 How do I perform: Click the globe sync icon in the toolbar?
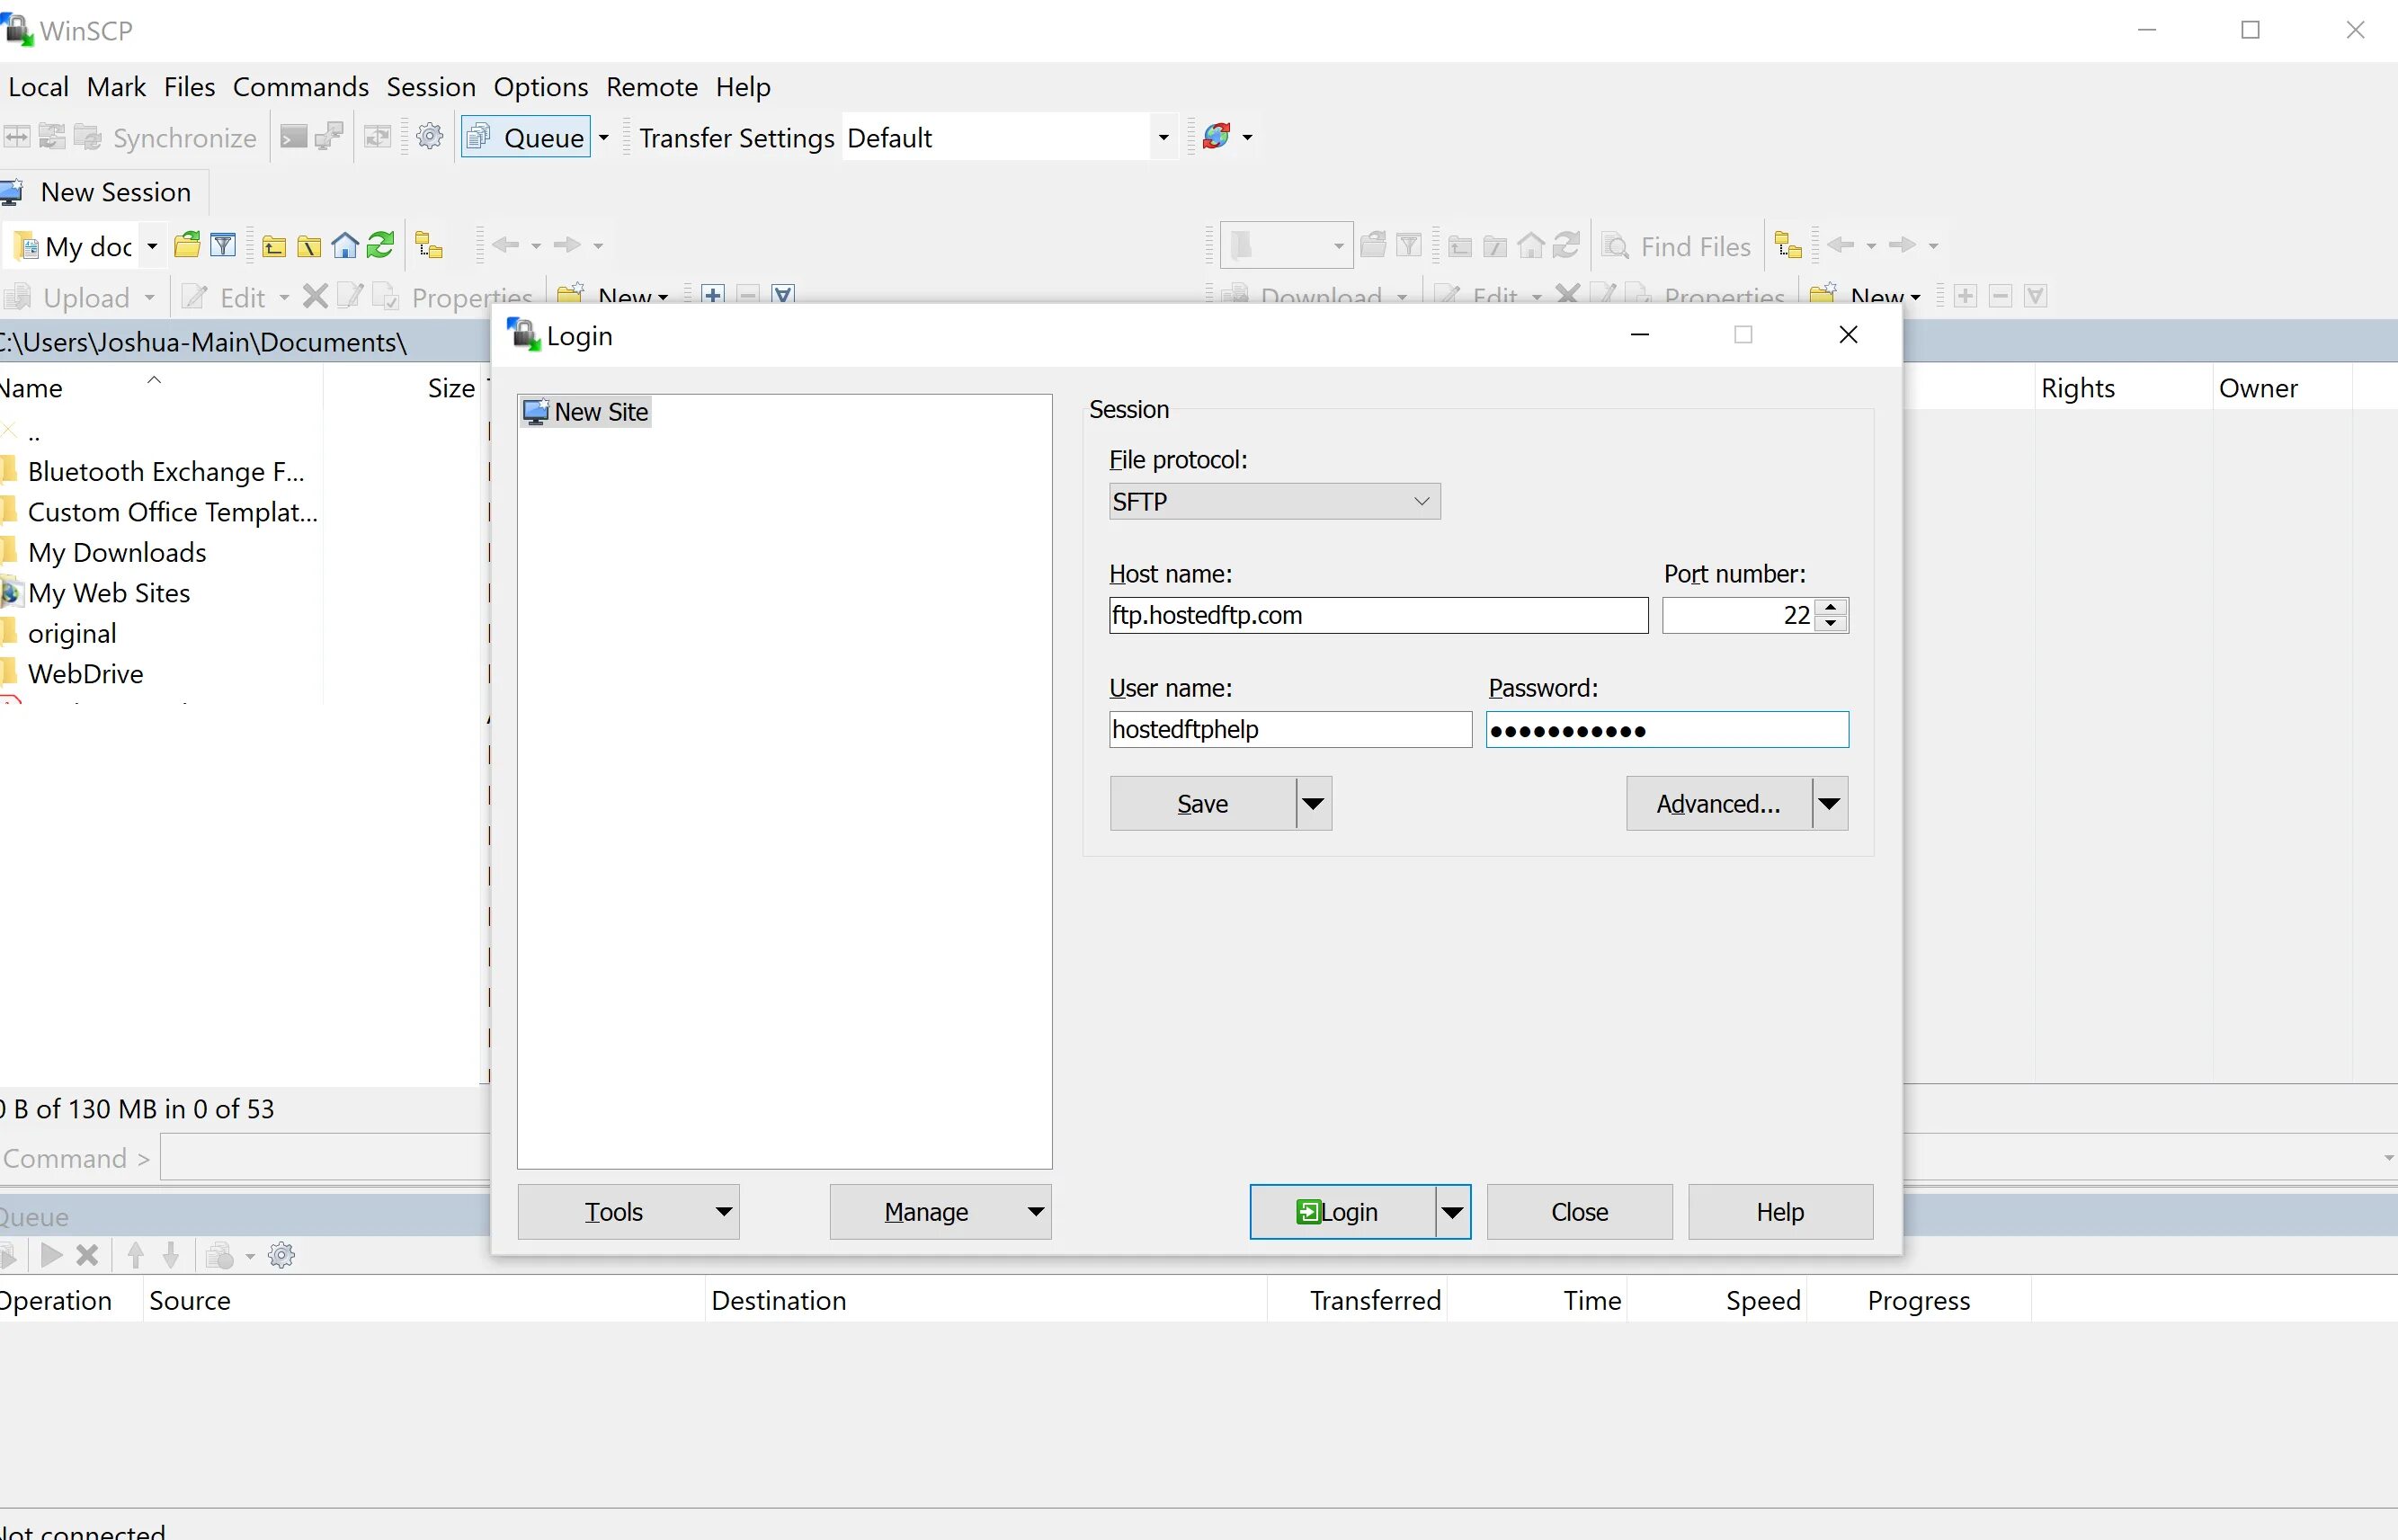coord(1216,137)
